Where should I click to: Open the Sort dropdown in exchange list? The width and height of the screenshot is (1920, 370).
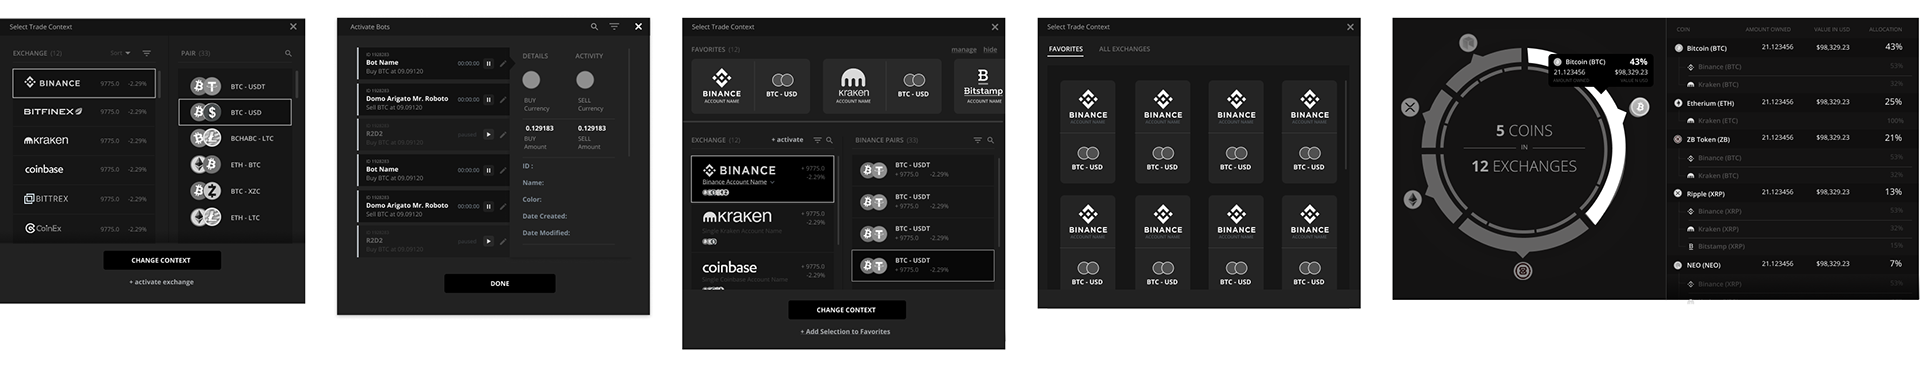point(120,53)
